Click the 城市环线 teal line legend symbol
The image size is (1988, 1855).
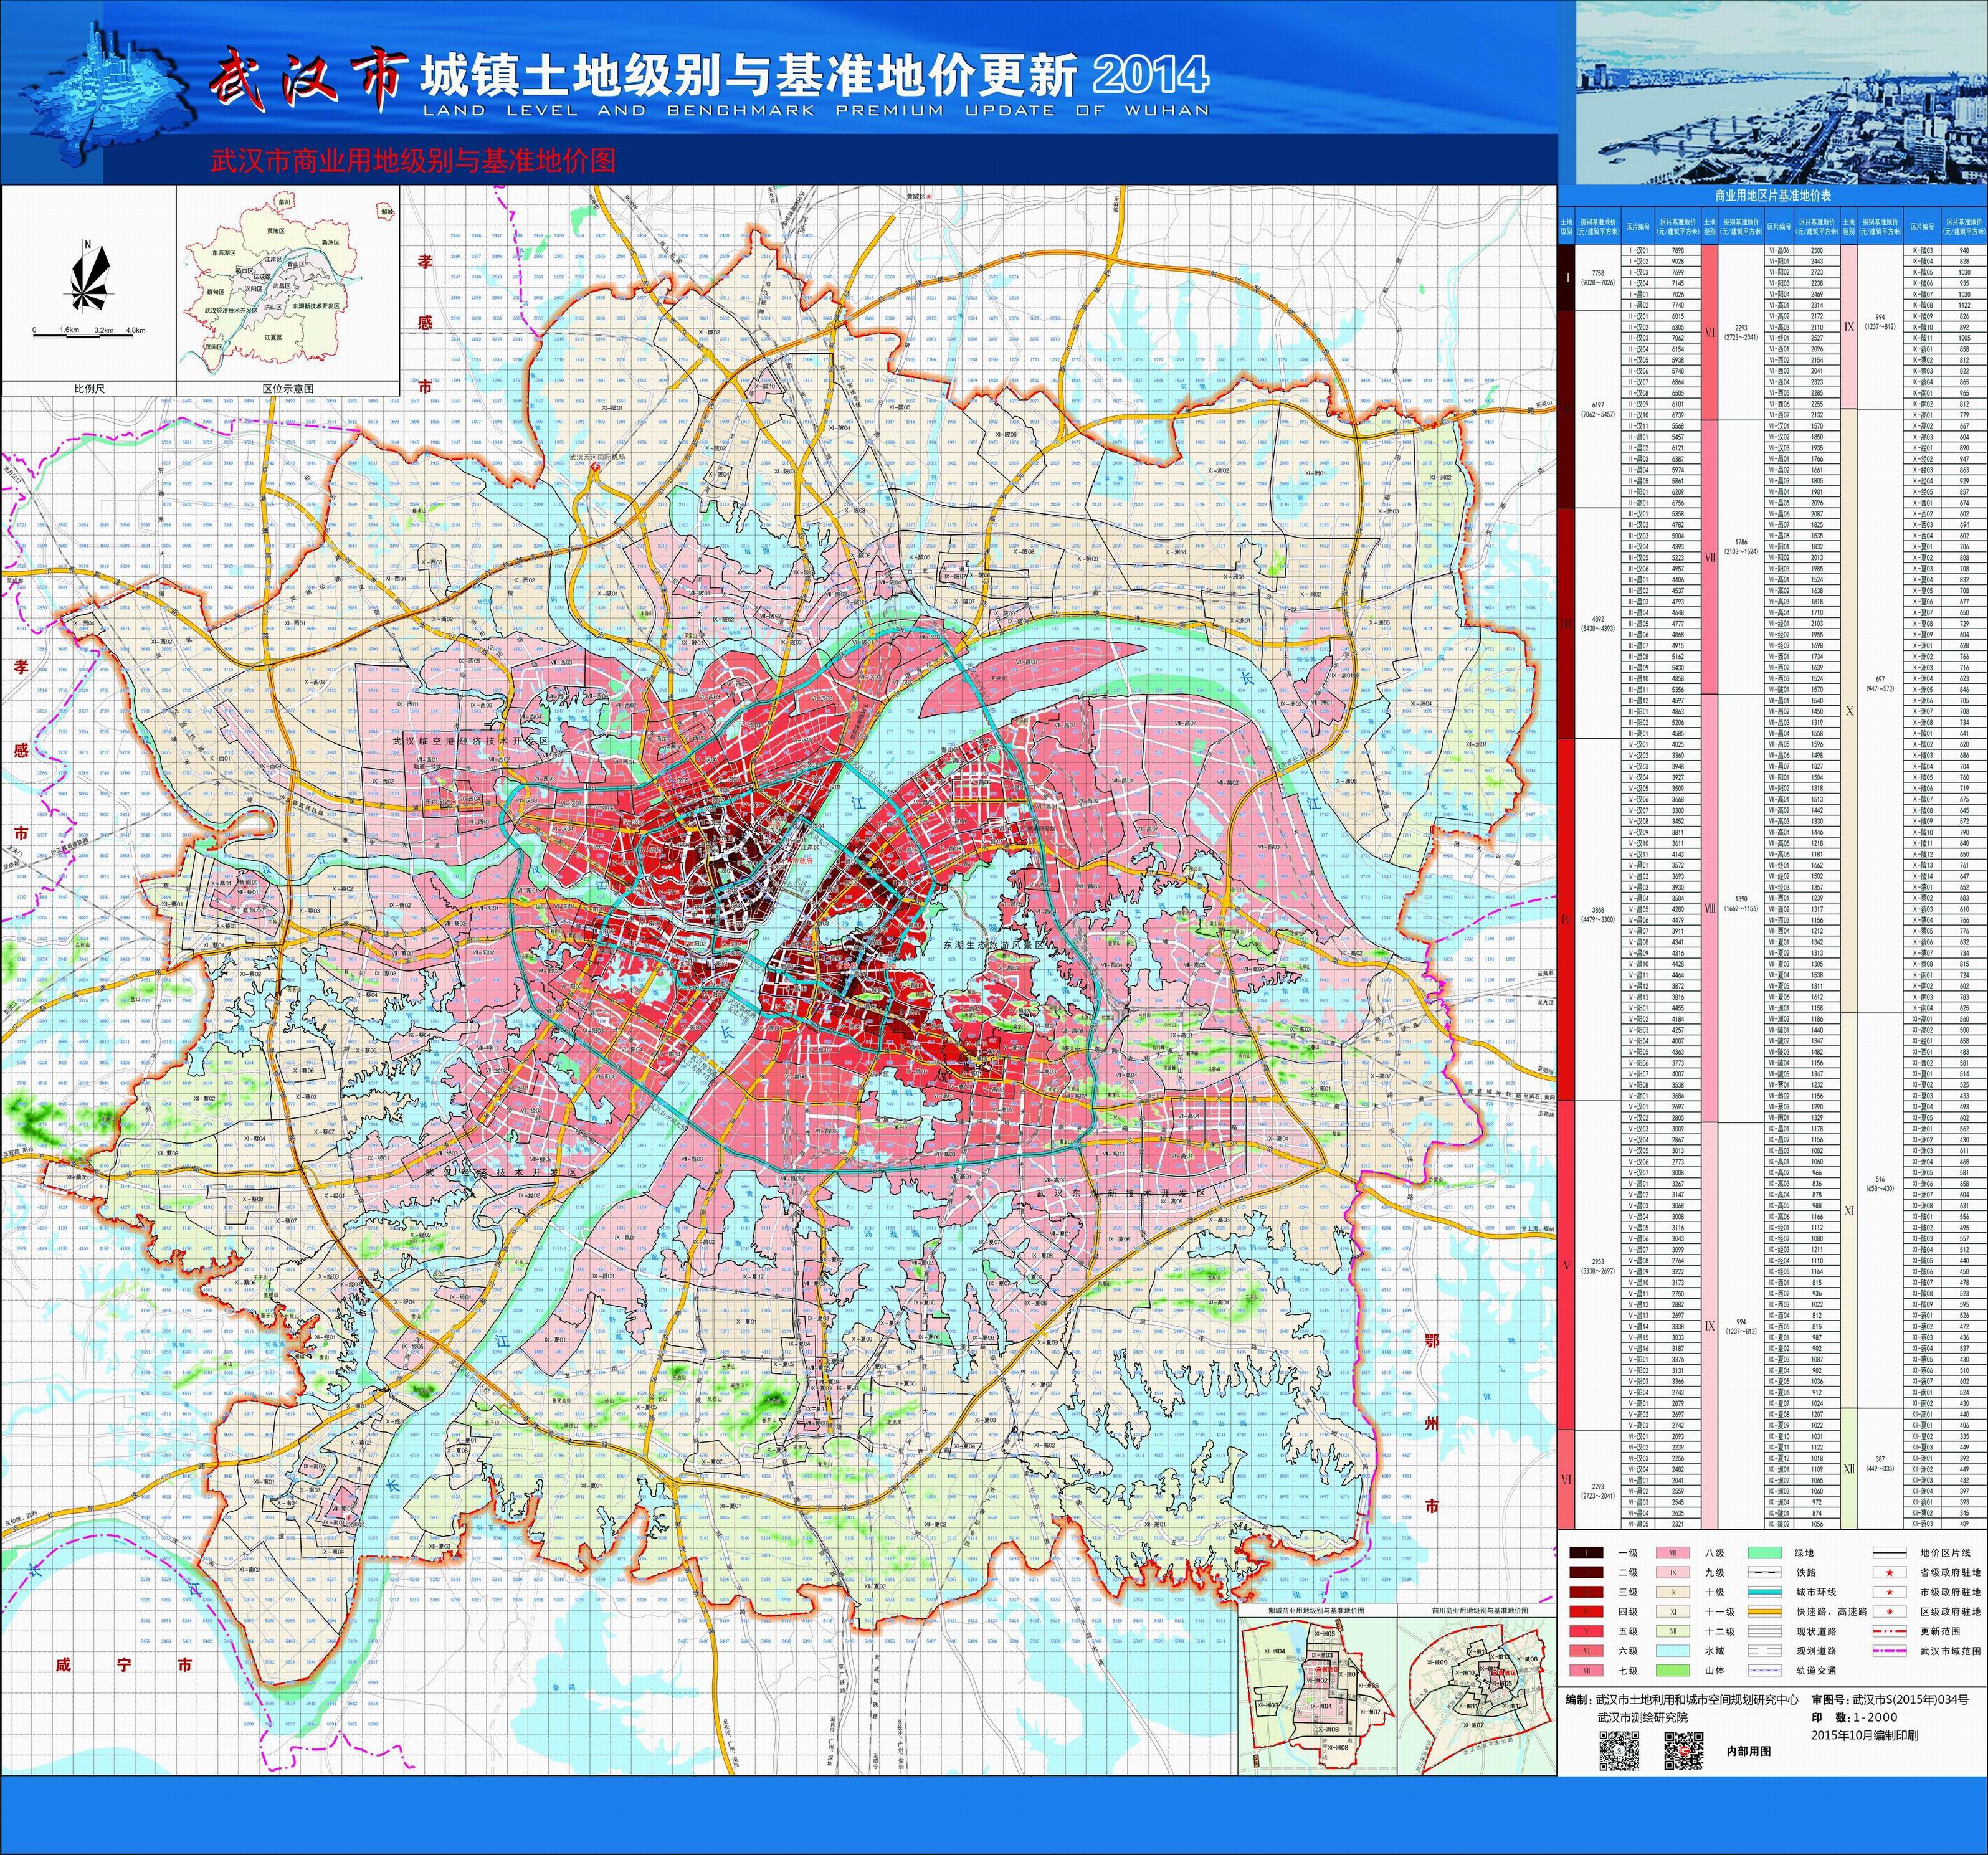[1765, 1592]
